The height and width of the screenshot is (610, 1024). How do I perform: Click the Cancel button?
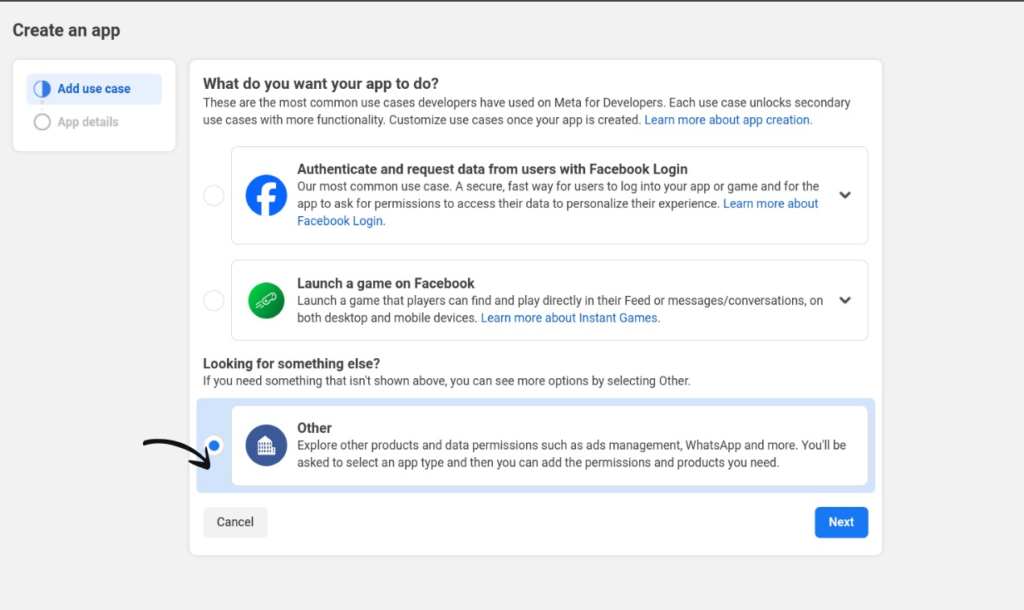[x=235, y=522]
